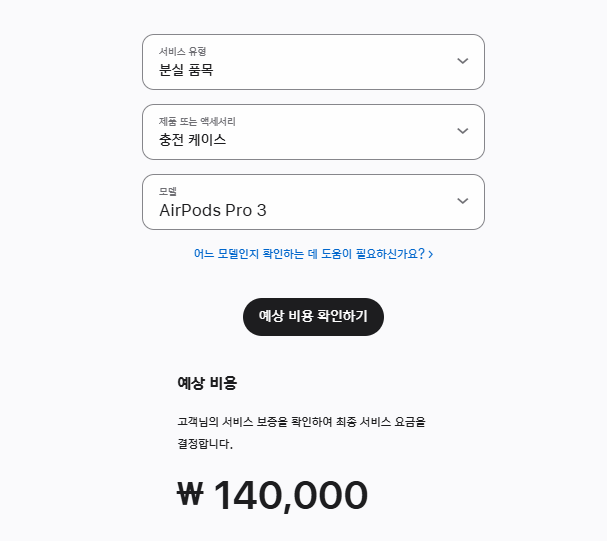Click the 분실 품목 selected value
This screenshot has width=607, height=541.
point(186,70)
